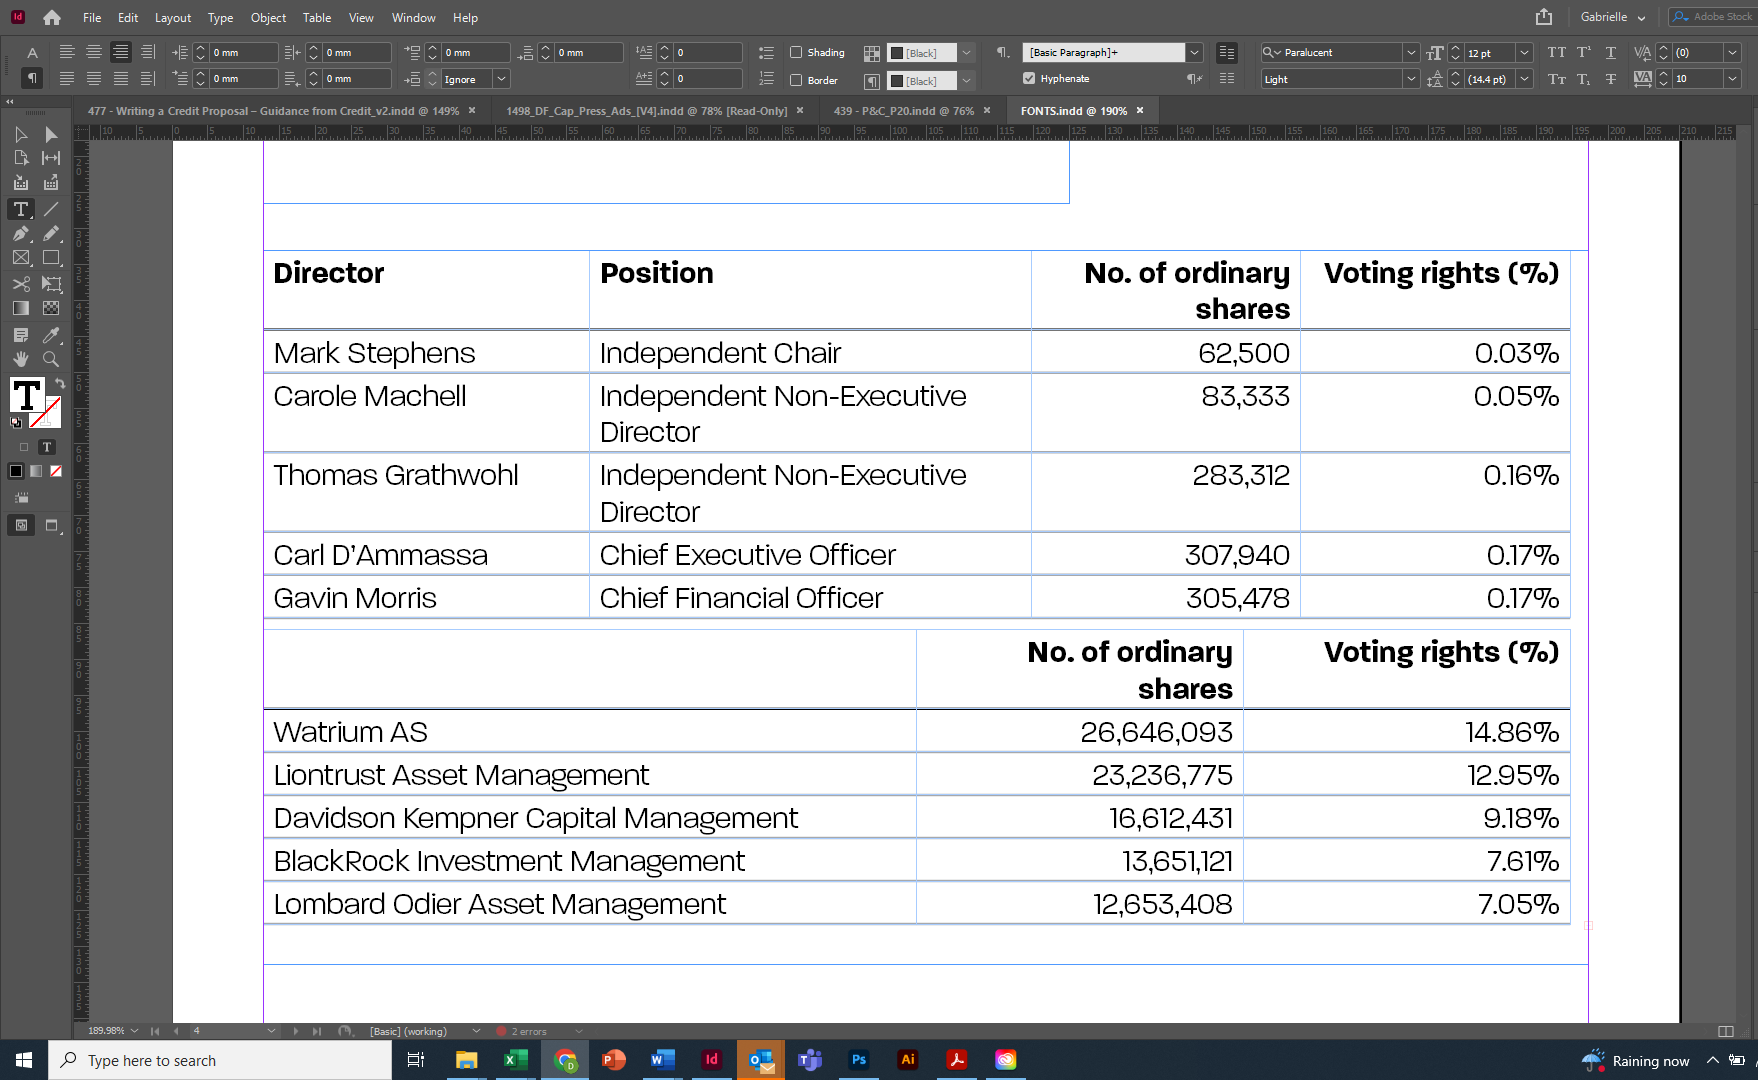Select the Zoom tool
The width and height of the screenshot is (1758, 1080).
[51, 359]
